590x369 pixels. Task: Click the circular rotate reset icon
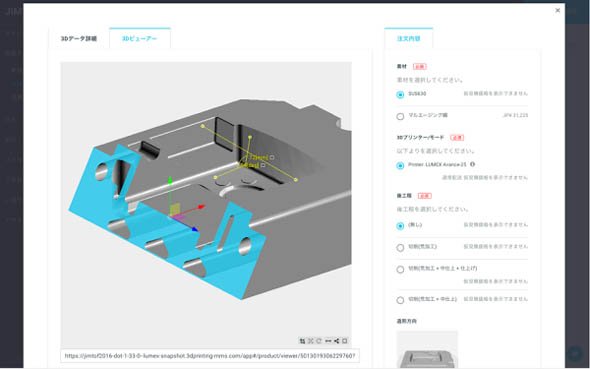click(319, 341)
